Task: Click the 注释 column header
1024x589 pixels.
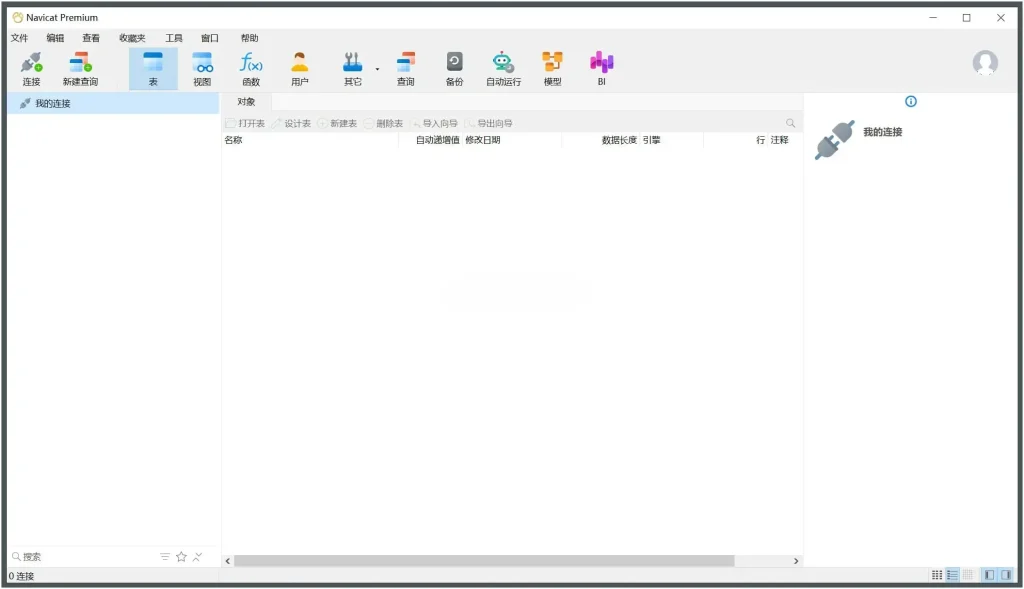Action: 779,140
